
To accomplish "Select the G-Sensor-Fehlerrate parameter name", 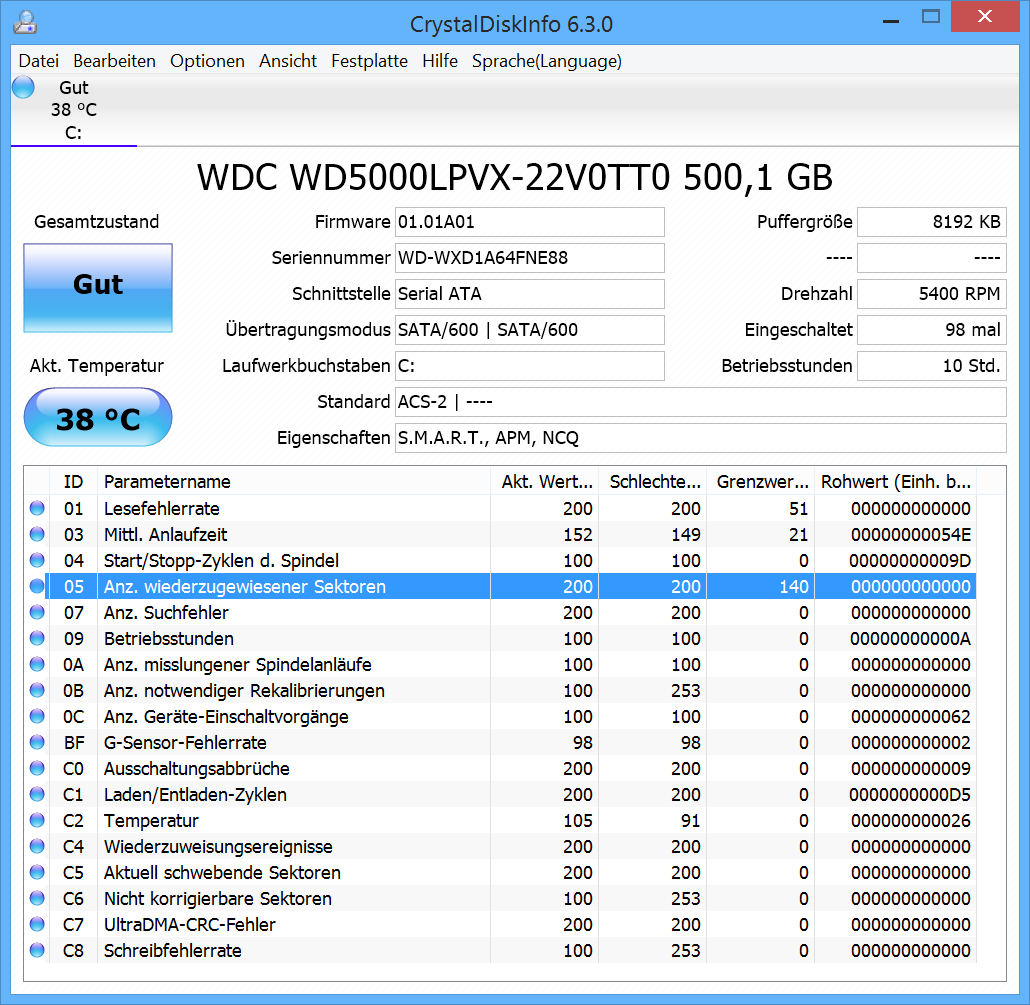I will [185, 743].
